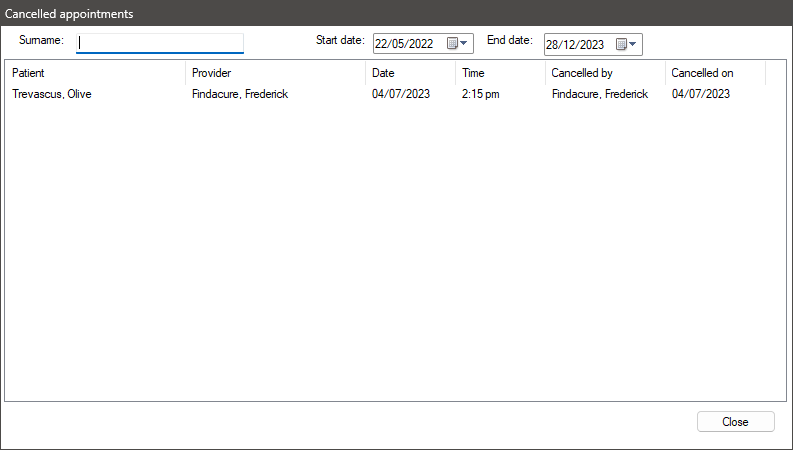Click the End date value 28/12/2023

tap(575, 45)
